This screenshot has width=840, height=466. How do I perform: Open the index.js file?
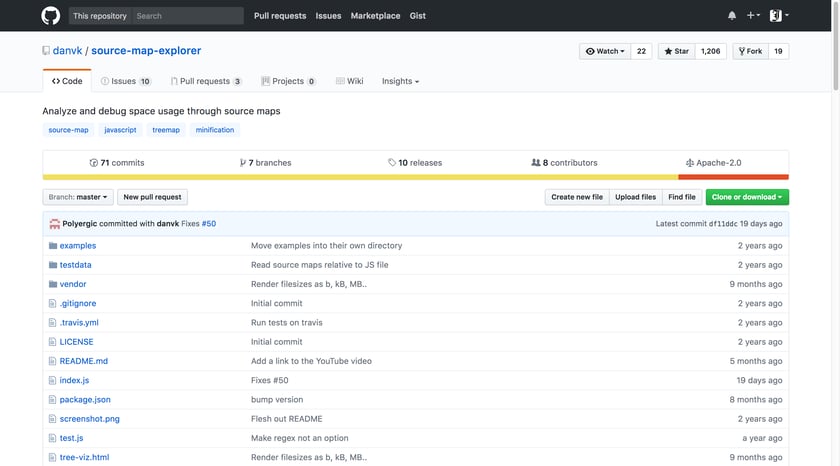click(74, 380)
